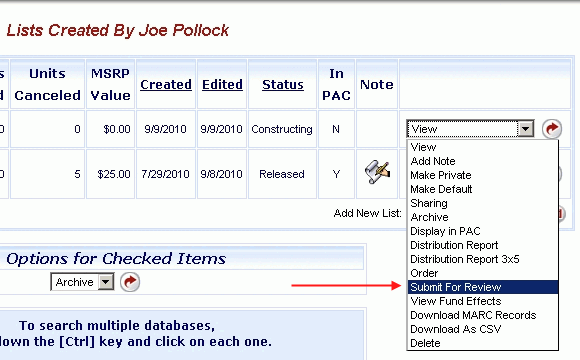Choose Download As CSV option

tap(483, 329)
